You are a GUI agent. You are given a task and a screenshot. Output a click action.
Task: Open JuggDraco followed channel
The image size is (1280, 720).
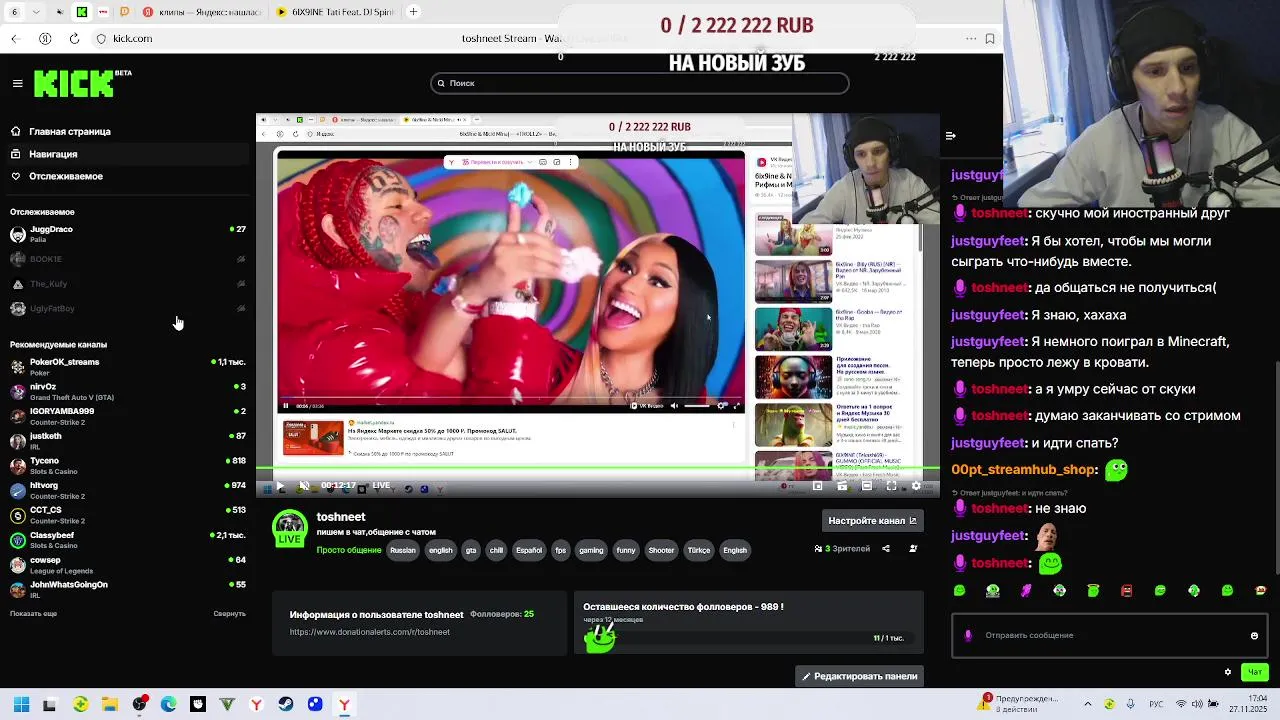[127, 234]
